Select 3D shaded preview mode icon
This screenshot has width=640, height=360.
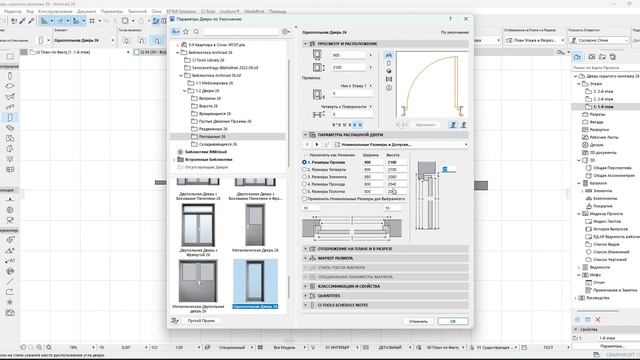(x=389, y=71)
